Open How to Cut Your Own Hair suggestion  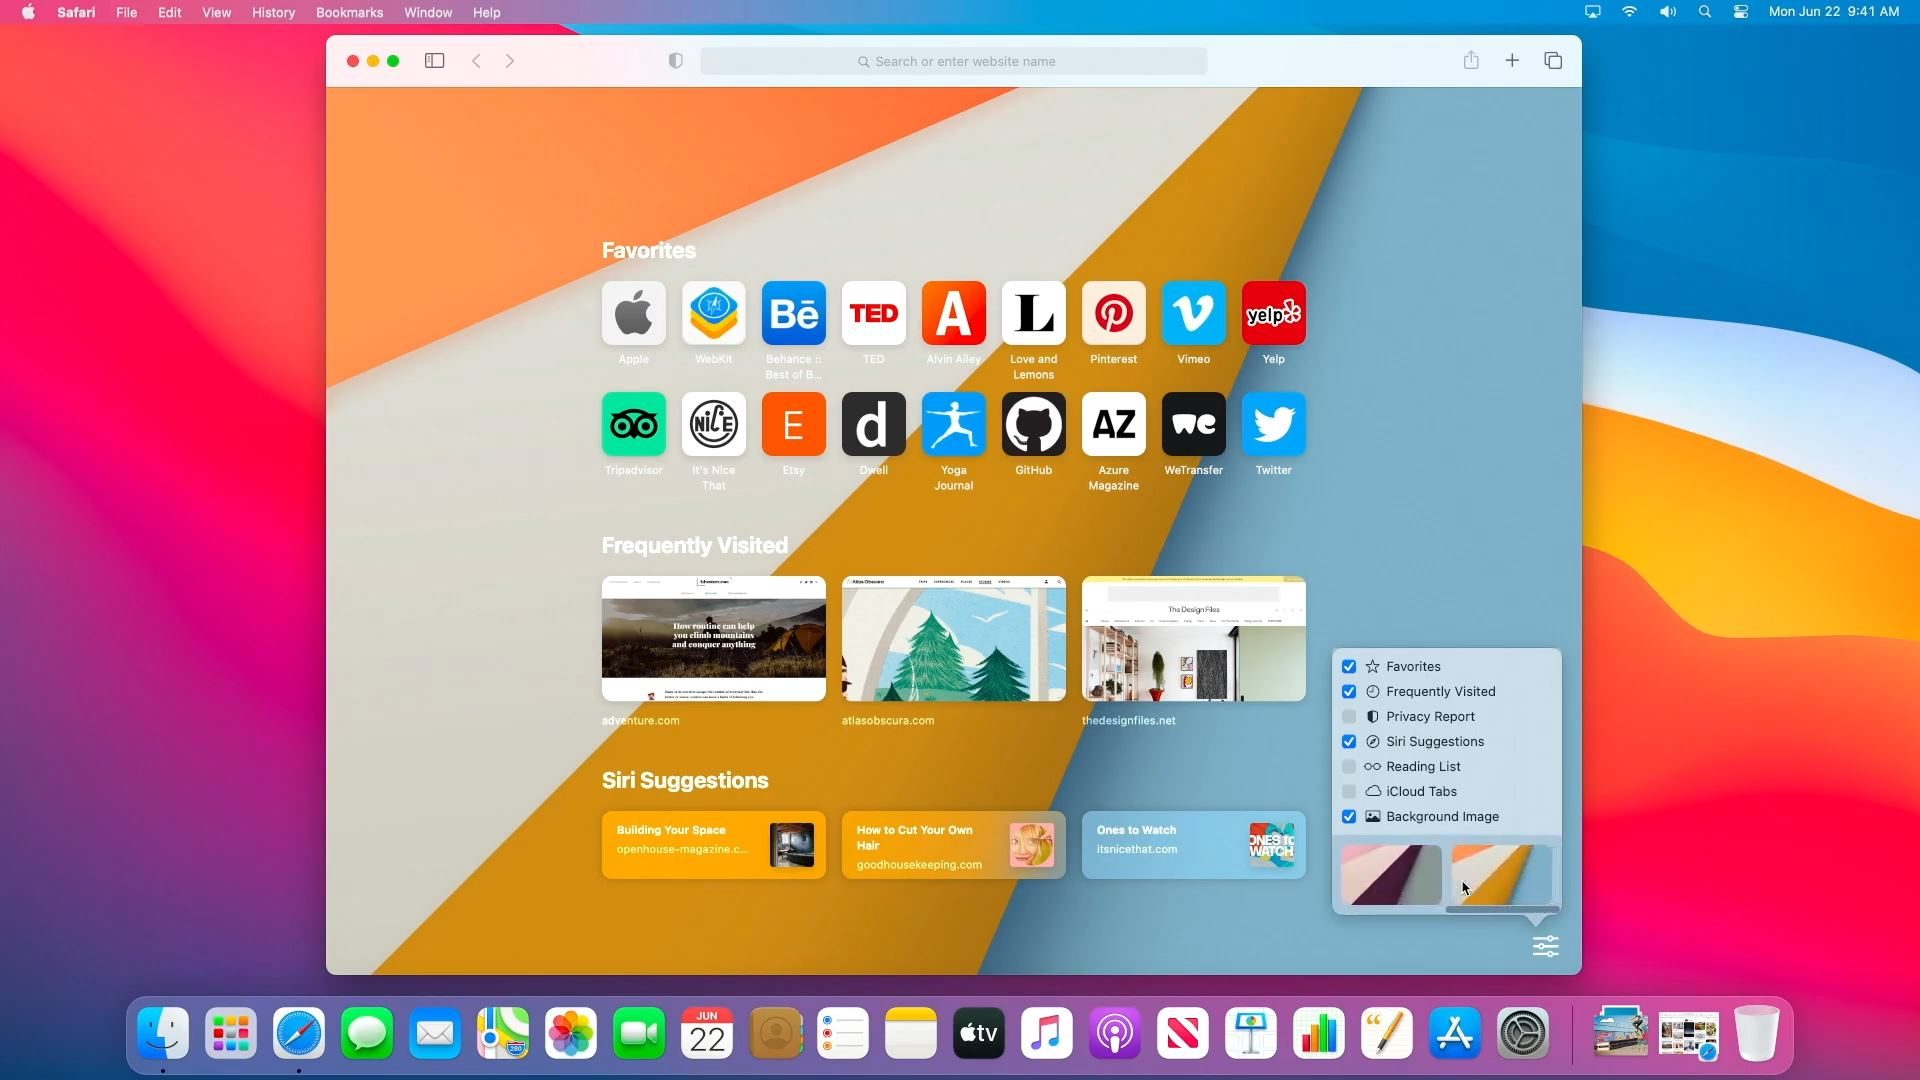[954, 845]
